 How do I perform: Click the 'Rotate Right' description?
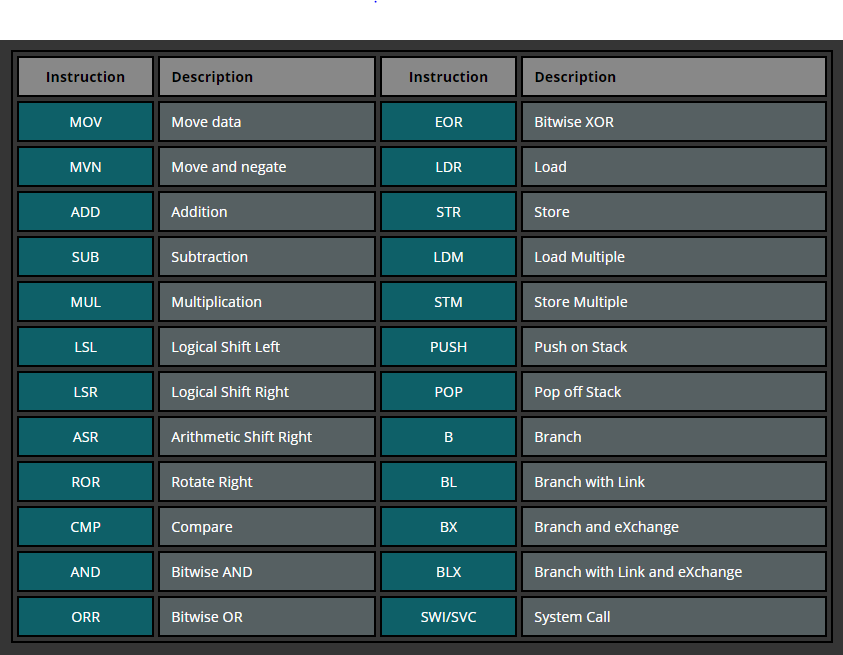point(267,482)
